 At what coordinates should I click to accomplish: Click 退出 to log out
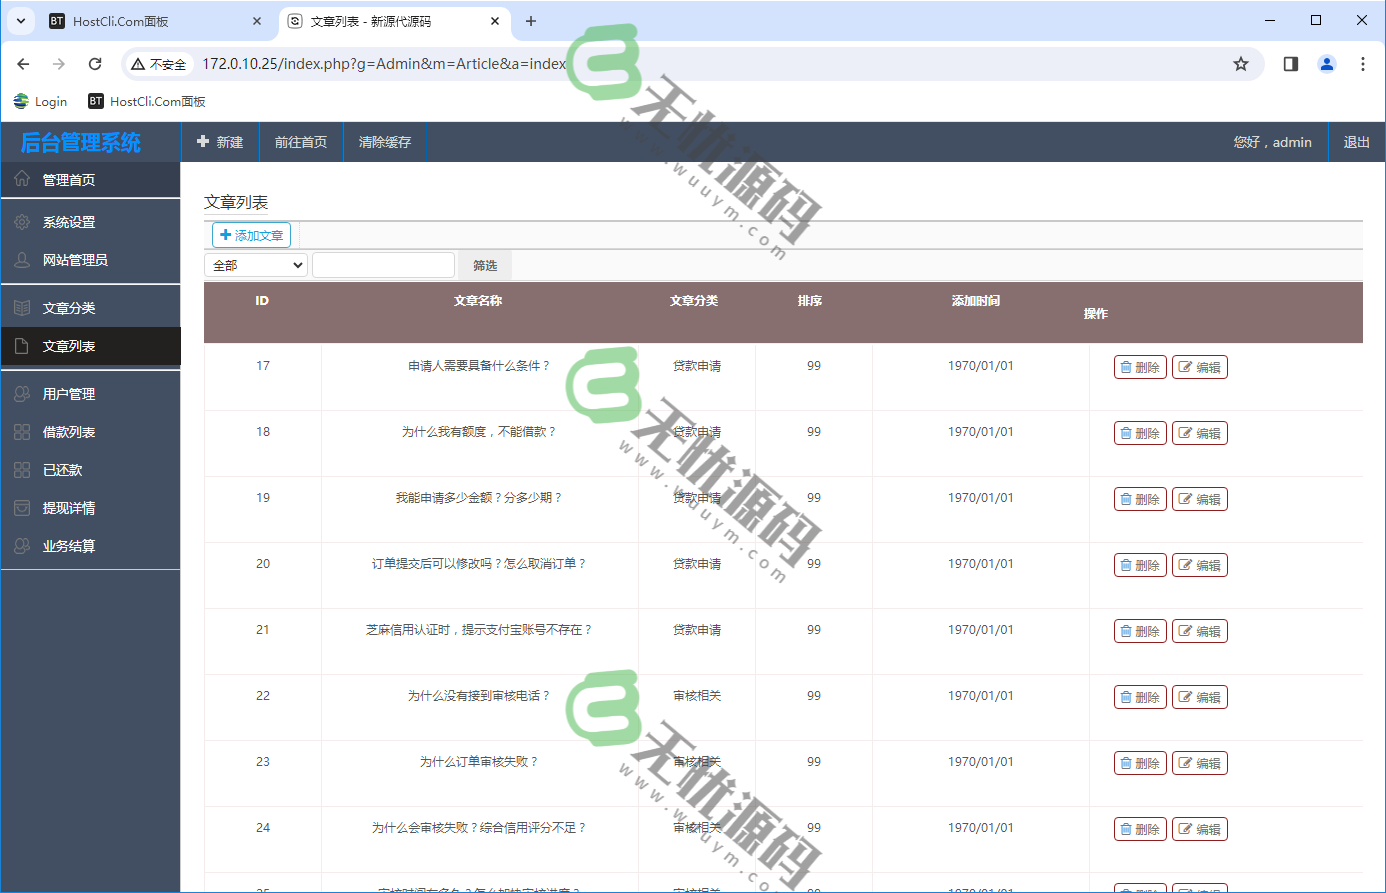[1356, 142]
